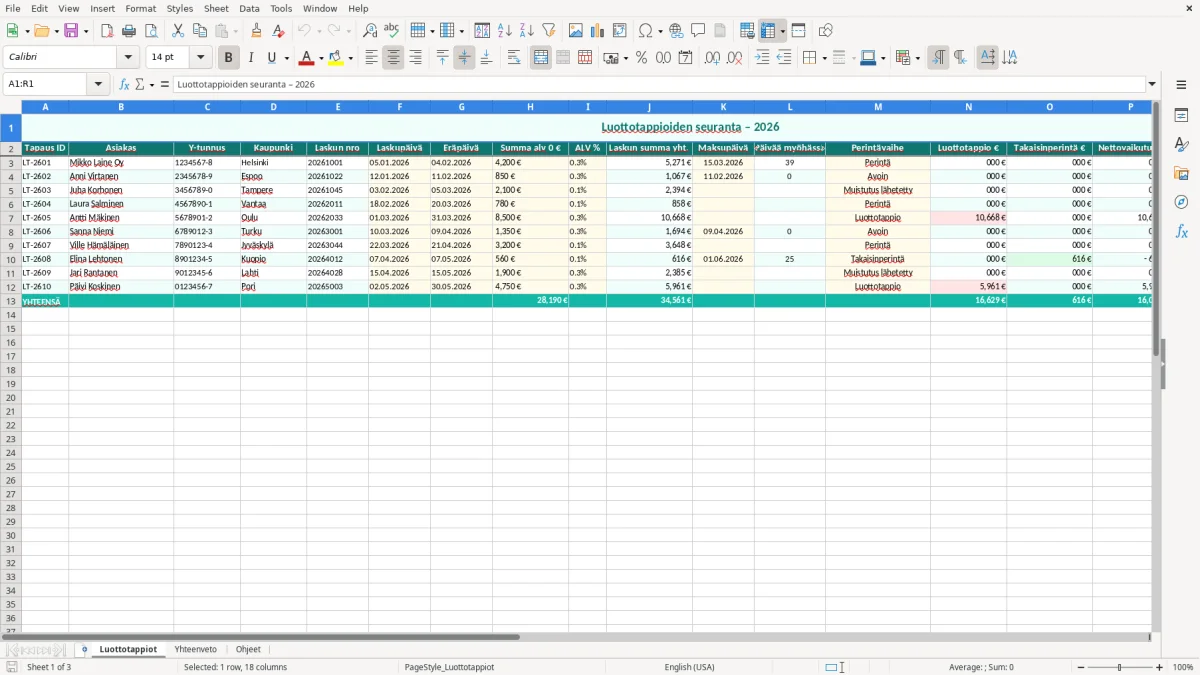This screenshot has width=1200, height=675.
Task: Open the Data menu
Action: click(x=249, y=8)
